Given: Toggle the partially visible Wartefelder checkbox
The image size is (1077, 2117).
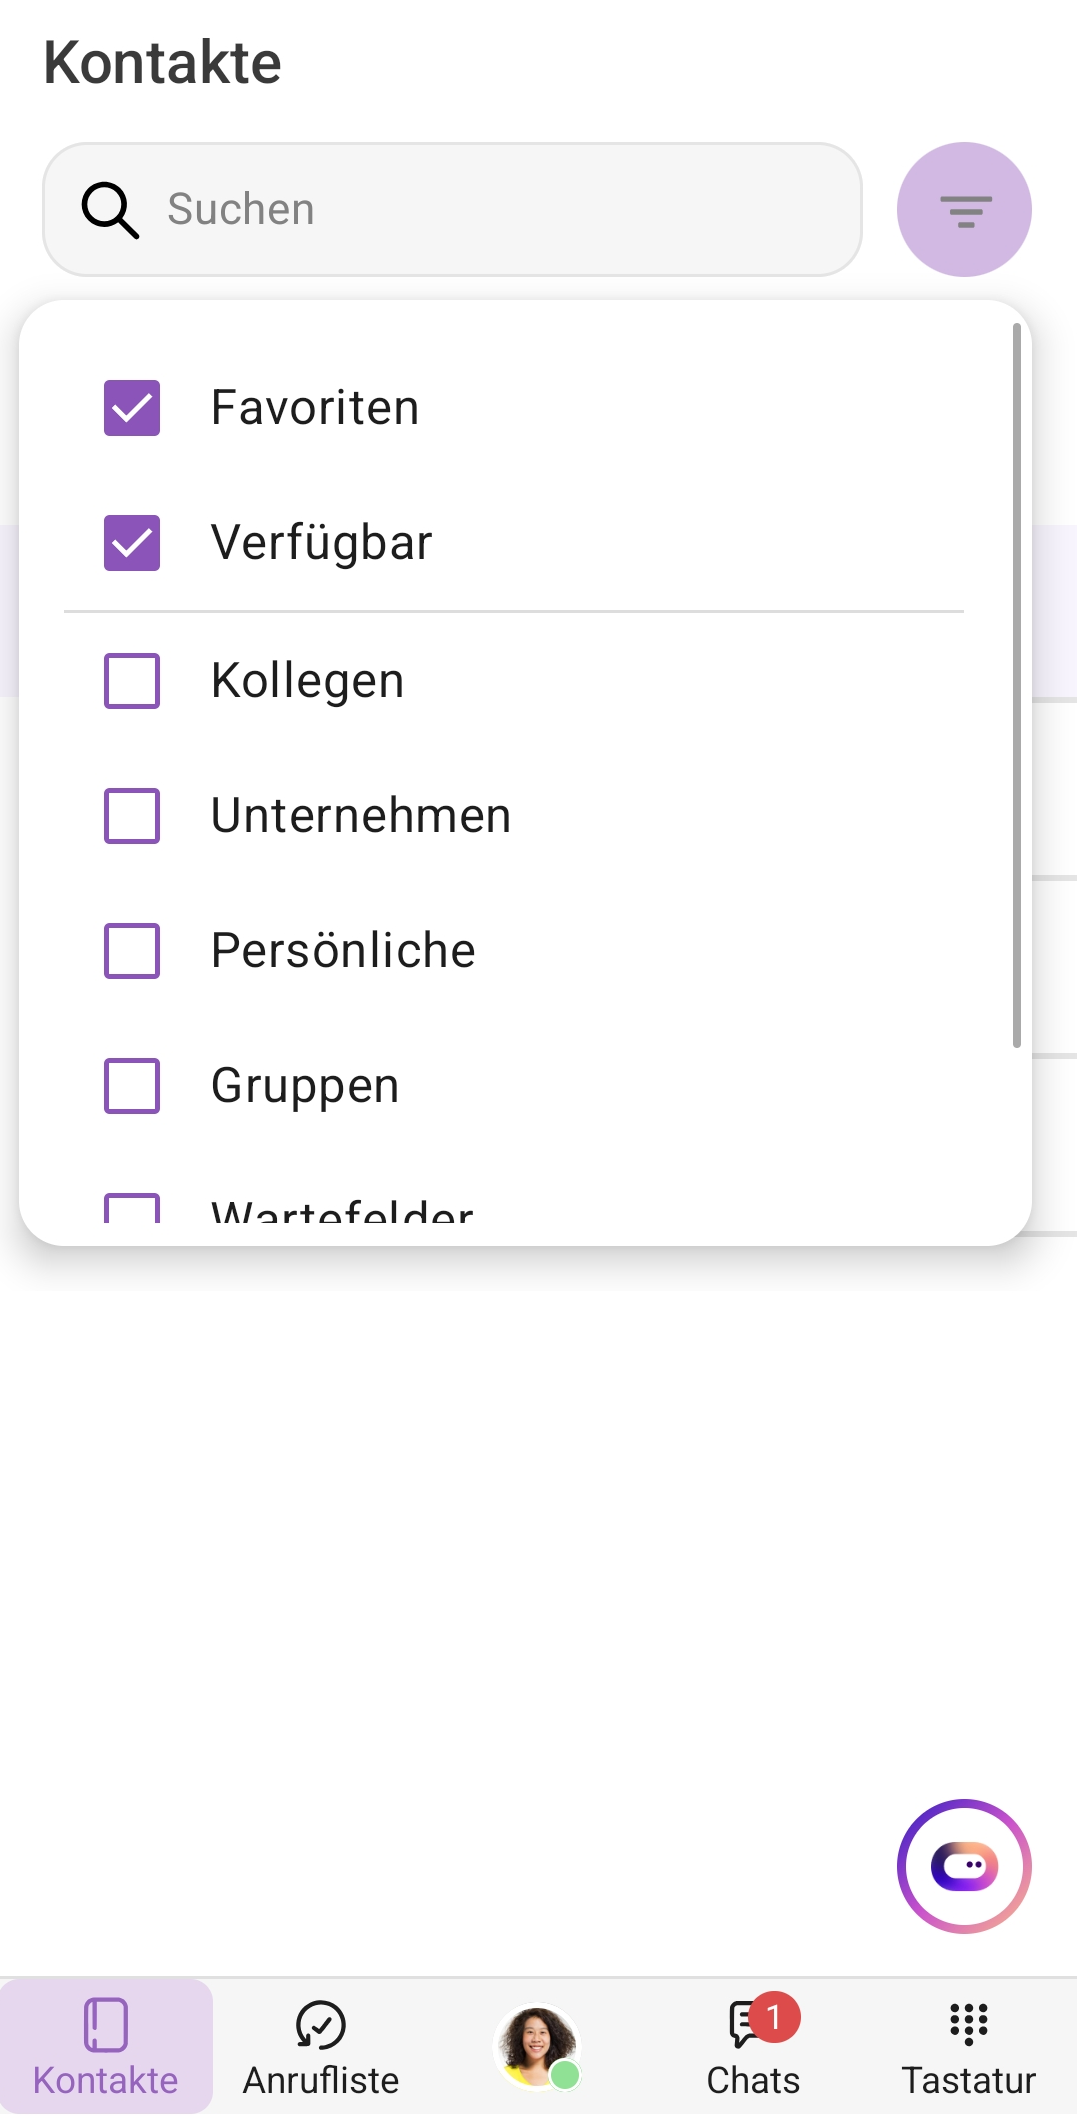Looking at the screenshot, I should tap(132, 1209).
